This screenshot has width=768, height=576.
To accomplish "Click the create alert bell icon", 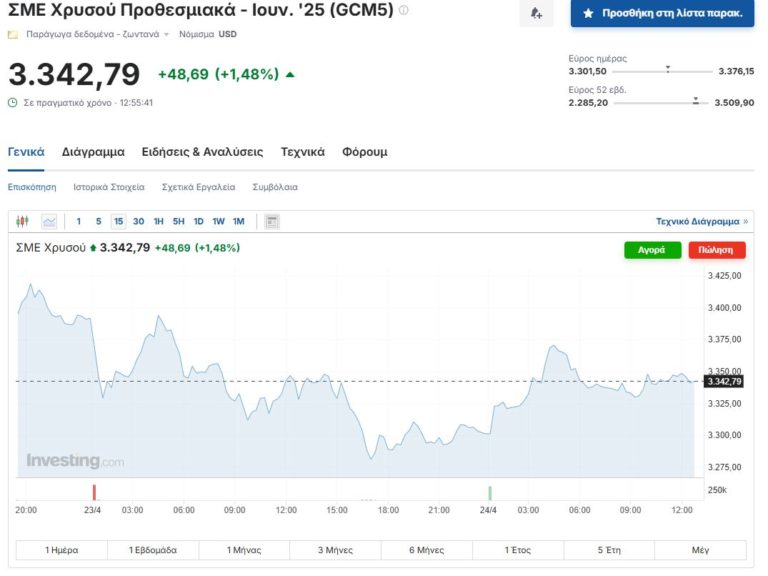I will [536, 13].
